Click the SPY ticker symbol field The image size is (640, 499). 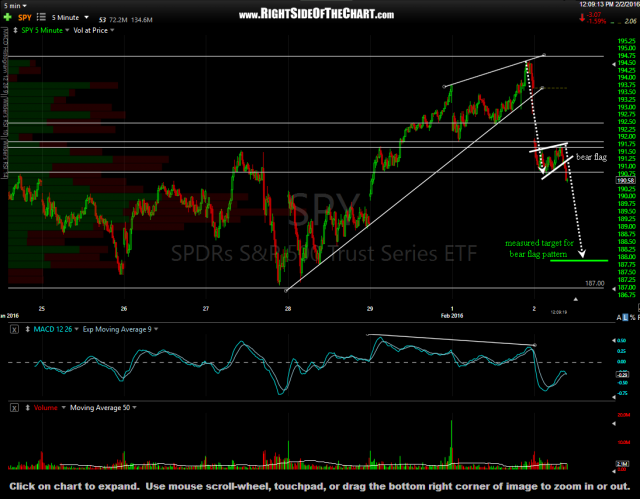tap(24, 18)
